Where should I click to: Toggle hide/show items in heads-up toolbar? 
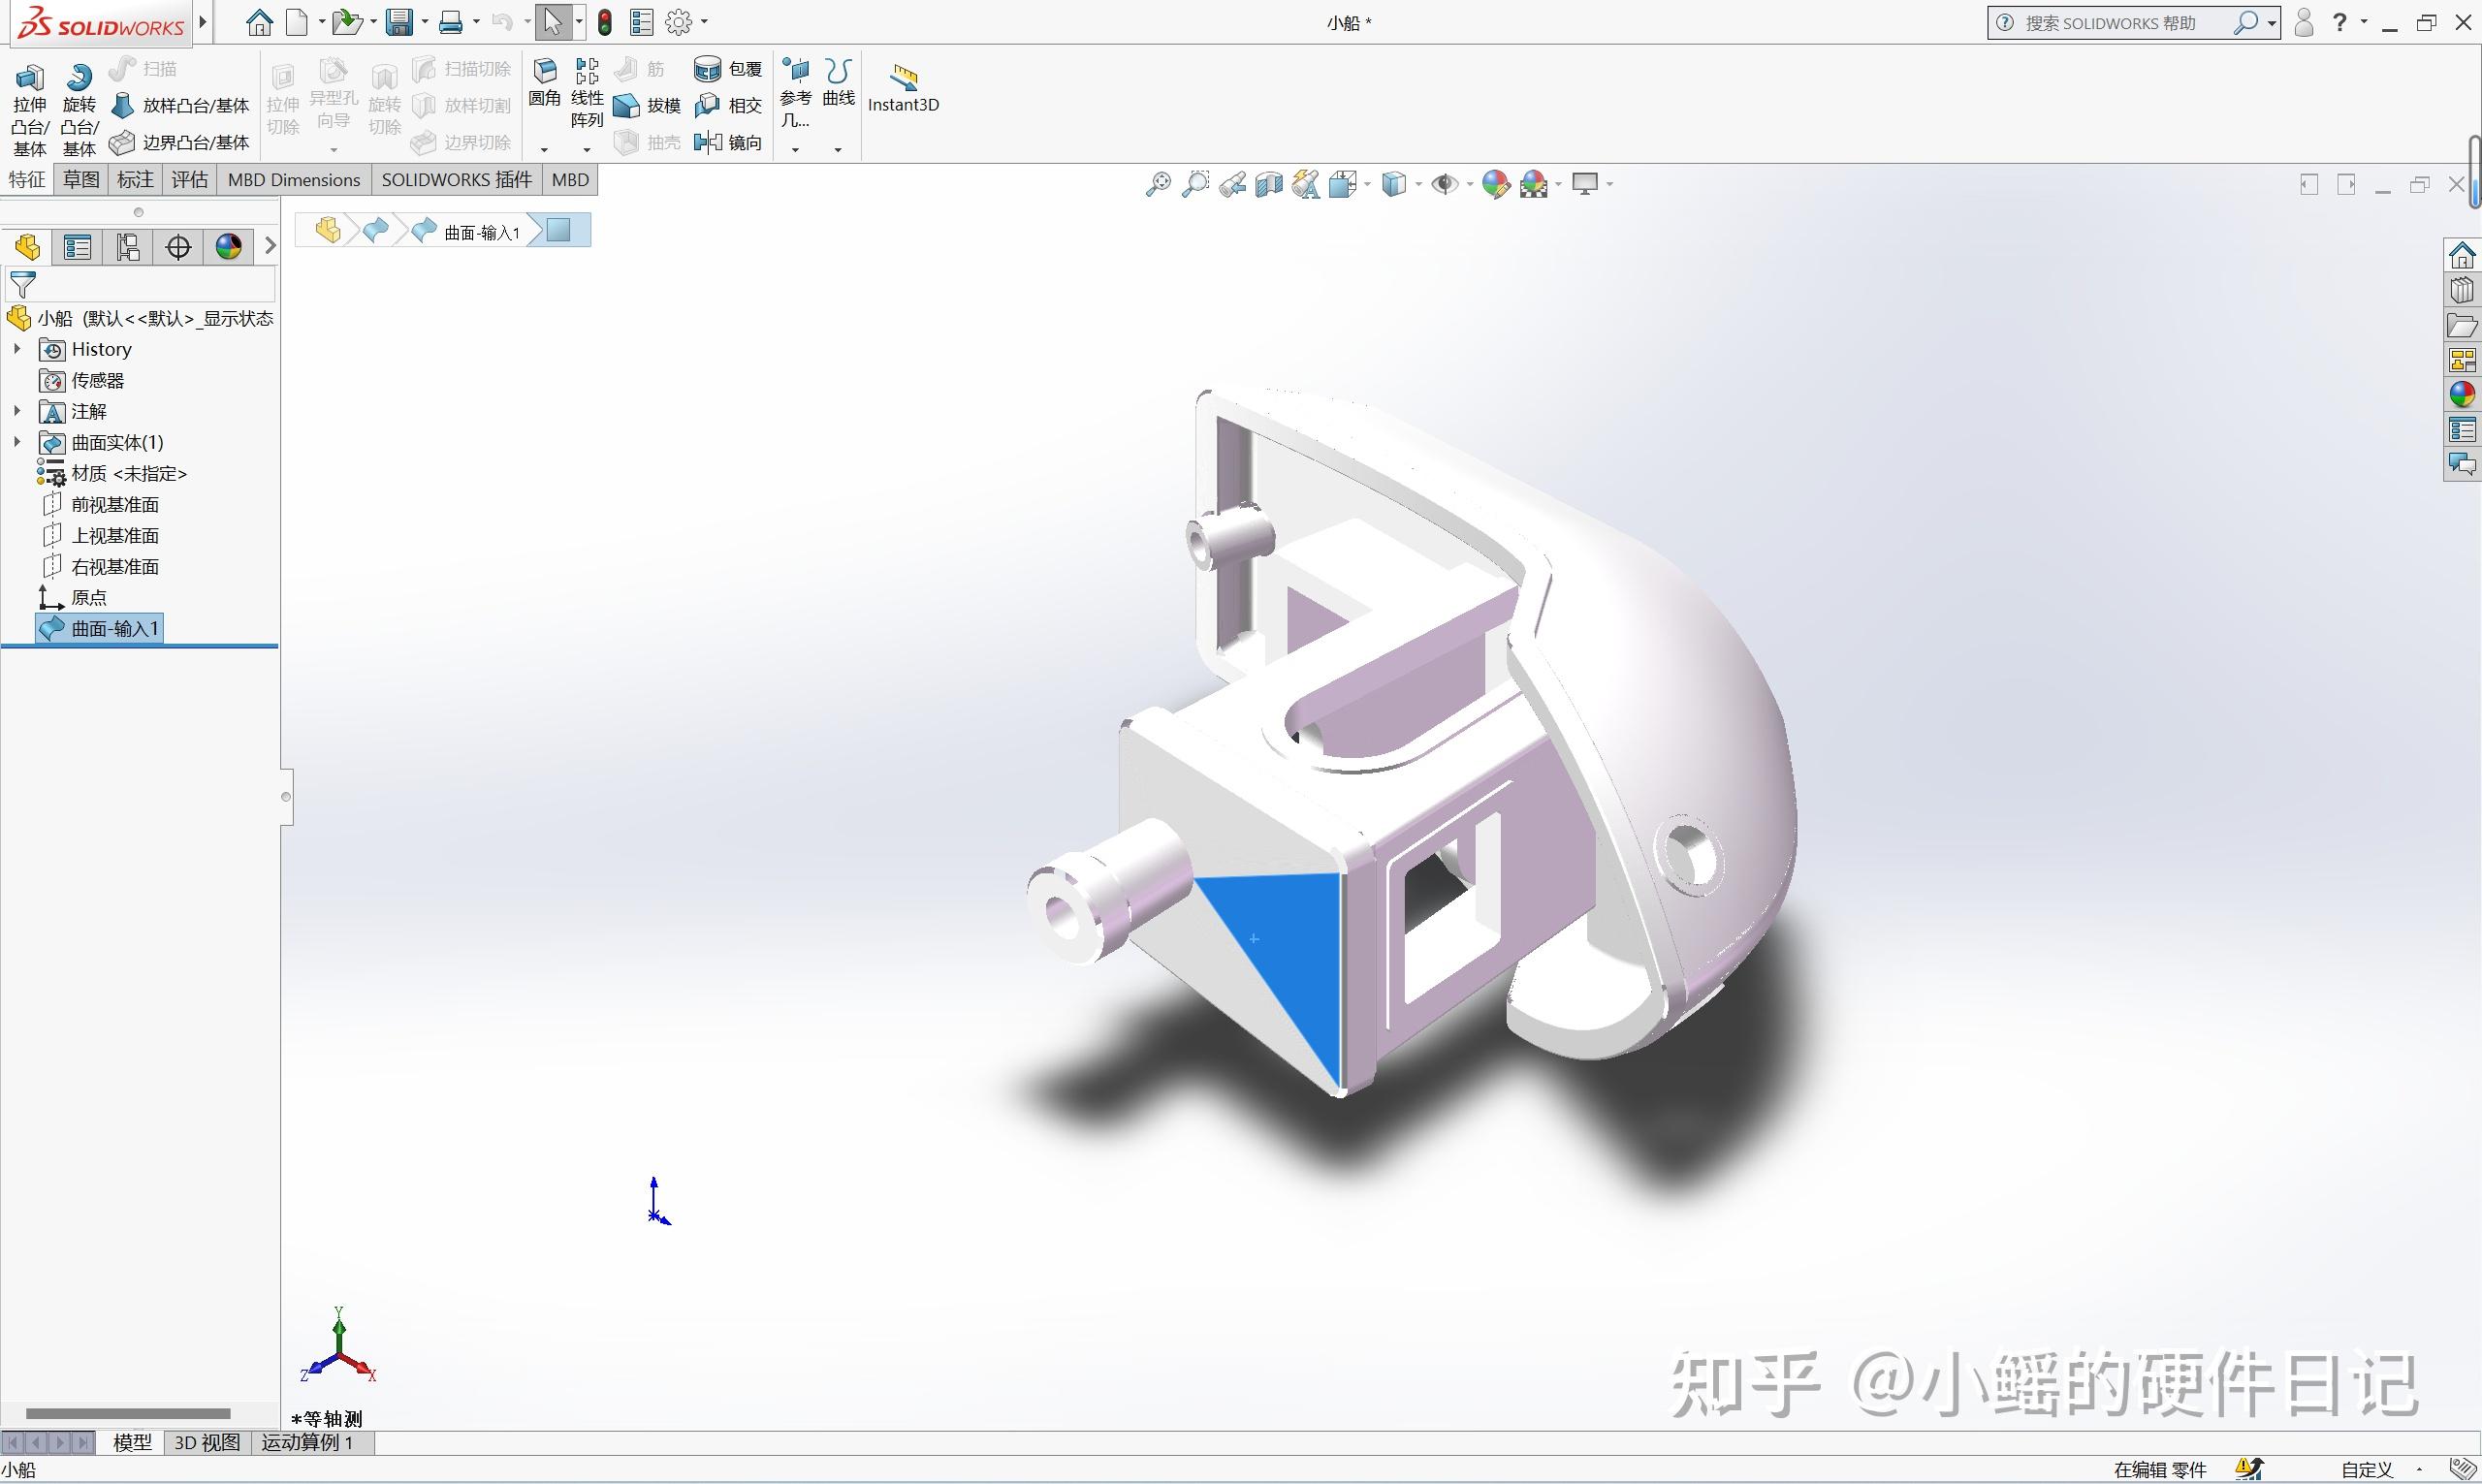pyautogui.click(x=1447, y=184)
